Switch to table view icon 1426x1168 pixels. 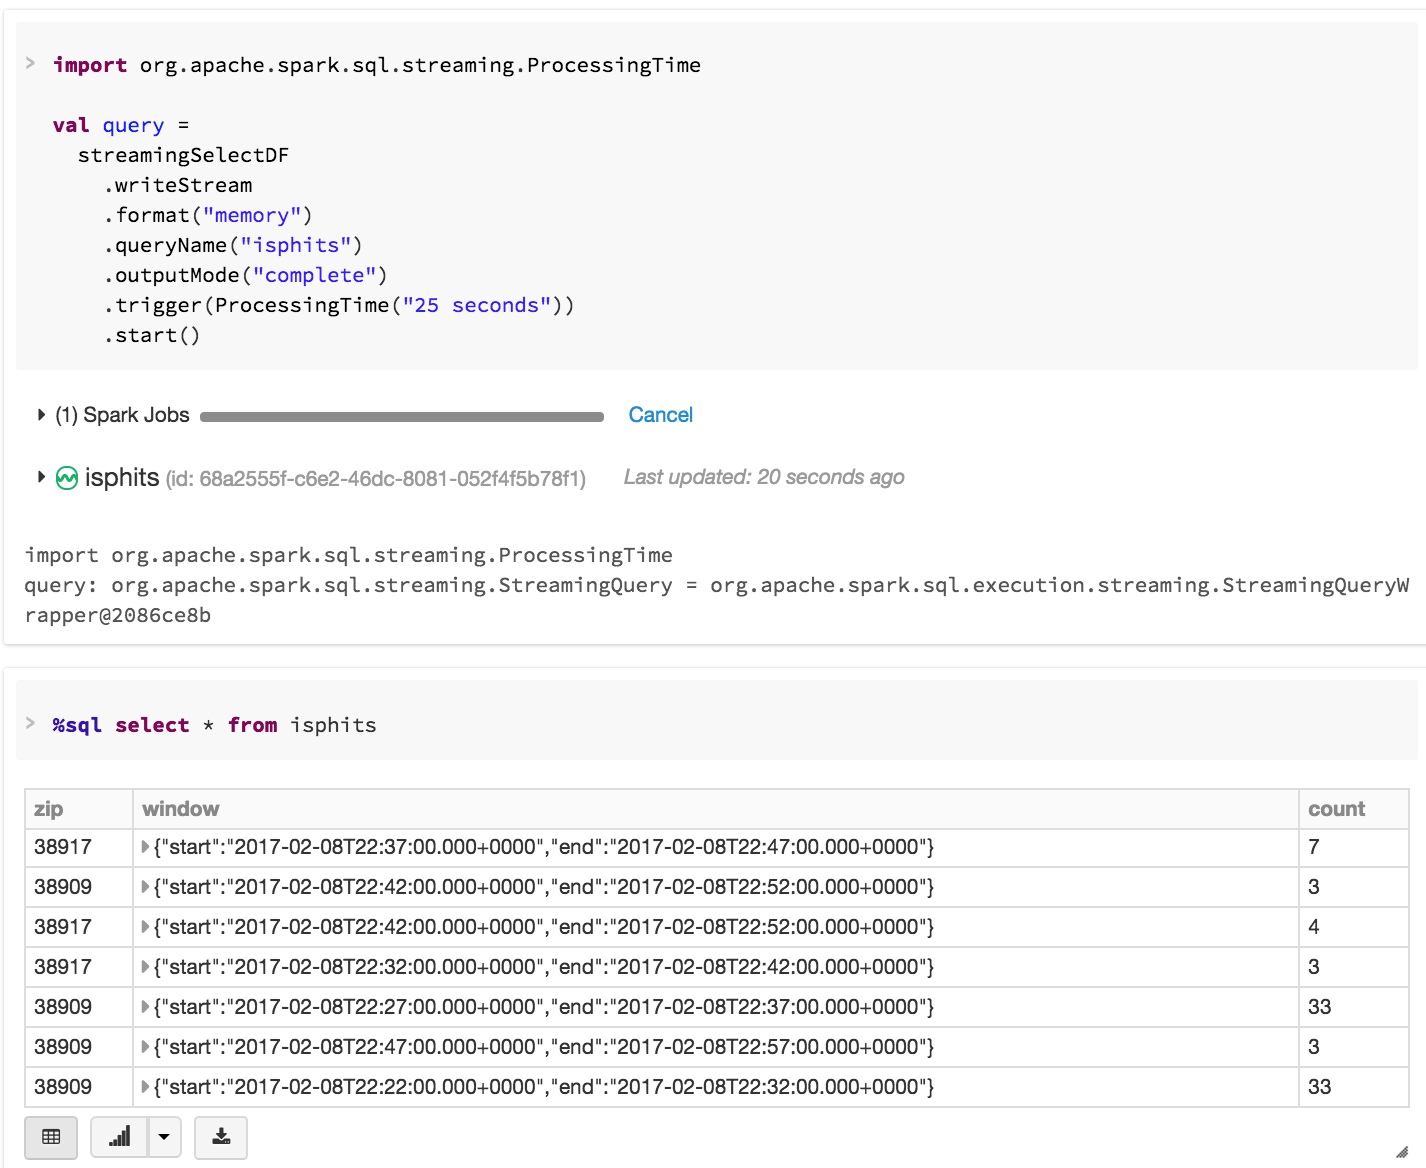tap(51, 1137)
